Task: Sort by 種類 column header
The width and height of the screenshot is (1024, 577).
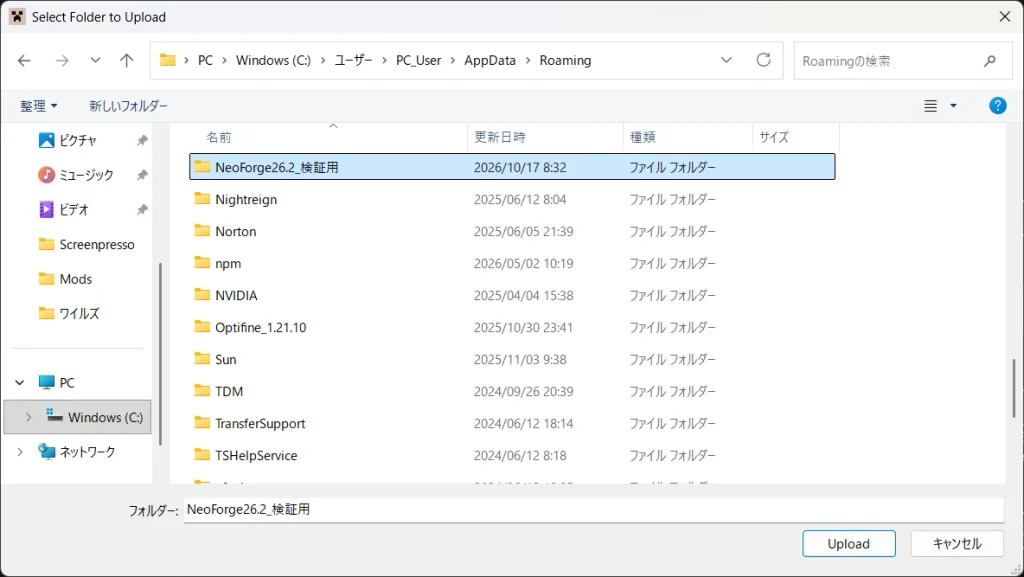Action: pos(643,137)
